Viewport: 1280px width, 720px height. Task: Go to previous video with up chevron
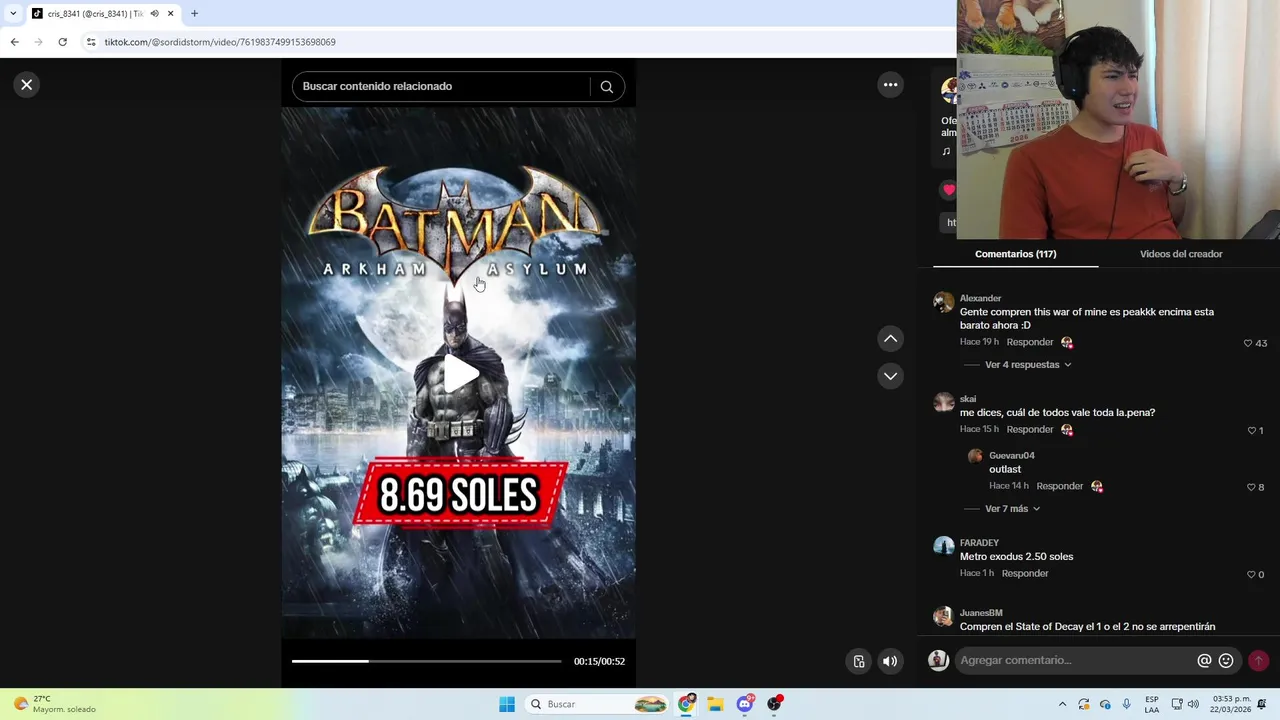(x=890, y=339)
